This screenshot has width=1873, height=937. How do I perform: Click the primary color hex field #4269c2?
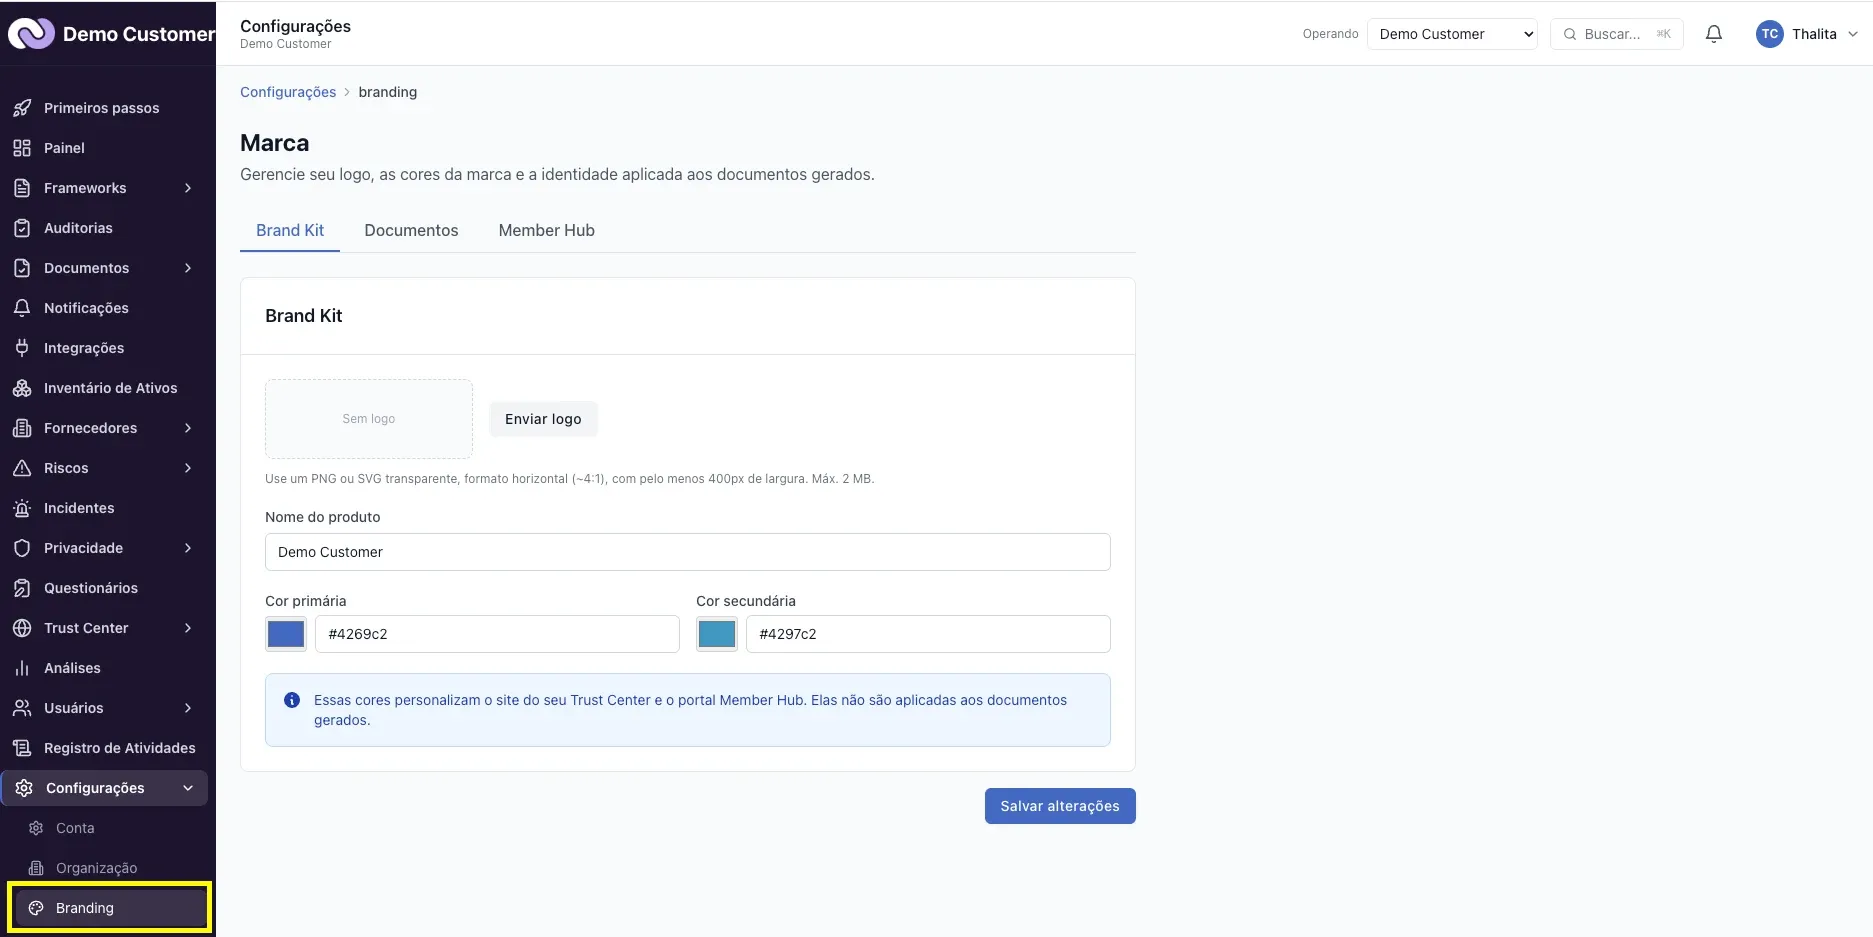(x=497, y=634)
